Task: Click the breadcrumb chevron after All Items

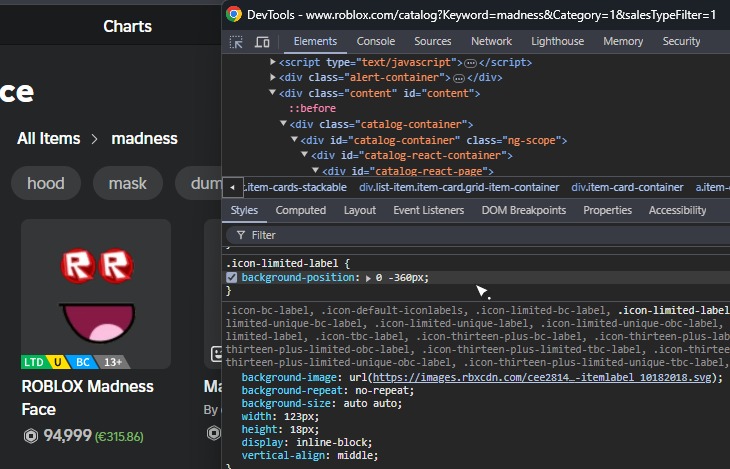Action: pyautogui.click(x=95, y=139)
